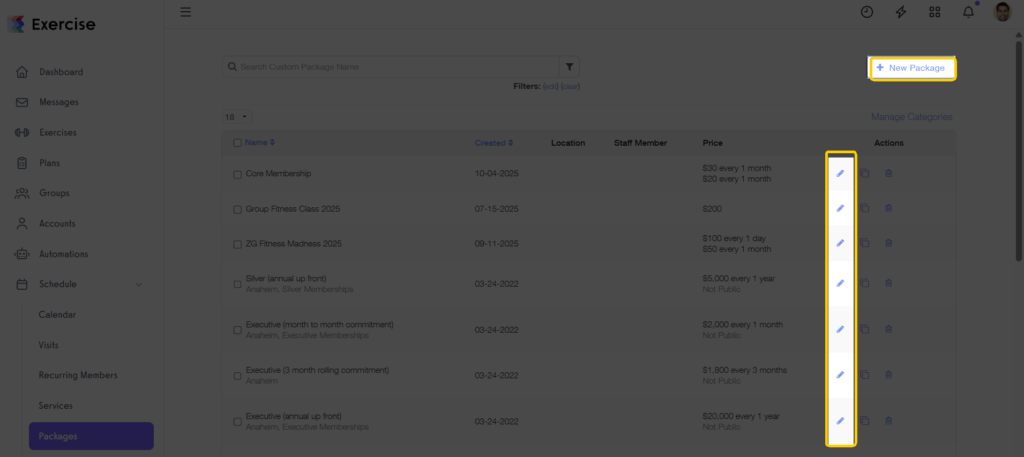The width and height of the screenshot is (1024, 457).
Task: Edit Executive (annual up front) package
Action: 840,421
